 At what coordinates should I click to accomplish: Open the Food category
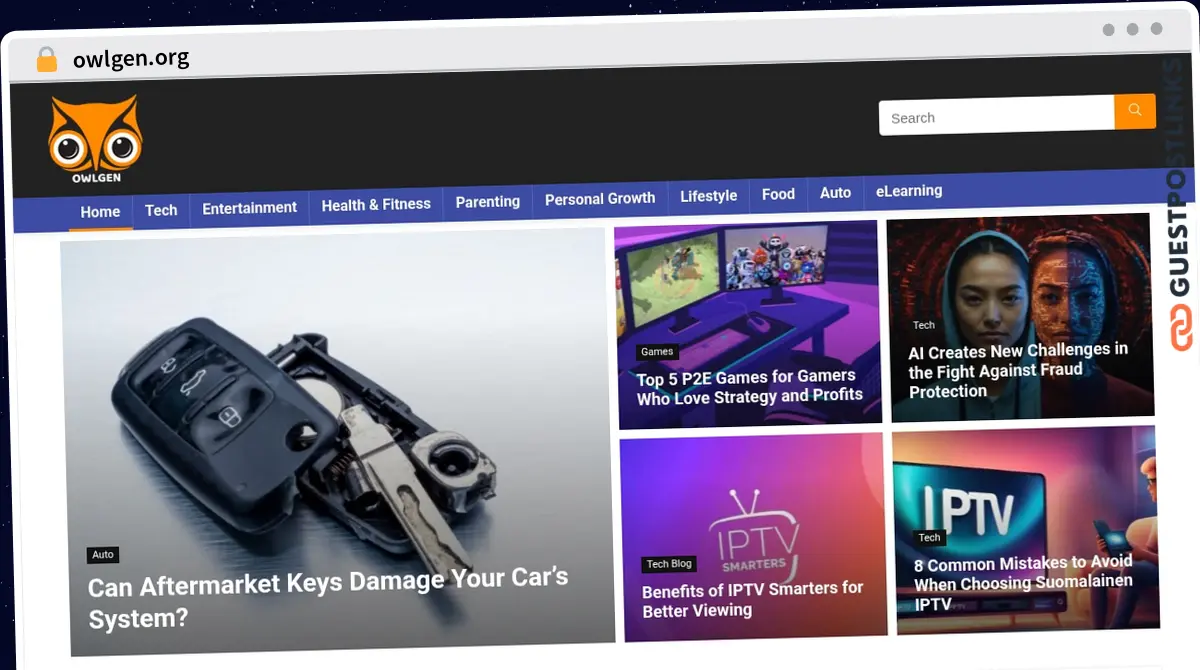pos(778,194)
